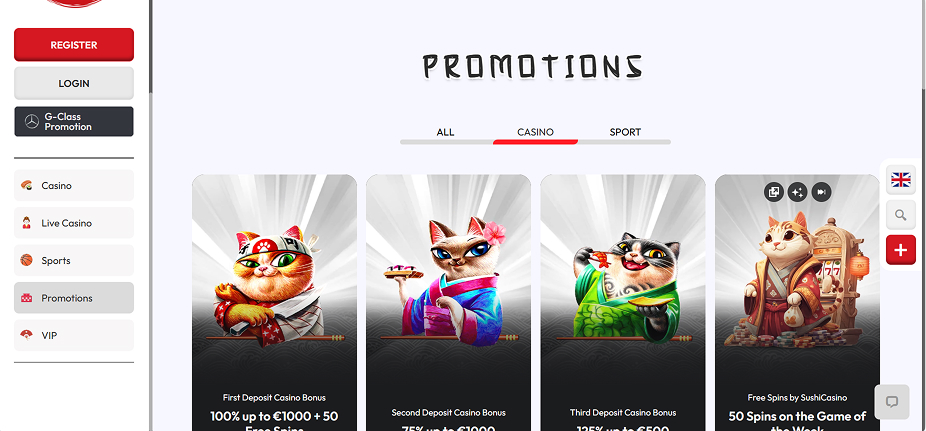Switch to the SPORT promotions tab
The width and height of the screenshot is (926, 431).
point(625,132)
